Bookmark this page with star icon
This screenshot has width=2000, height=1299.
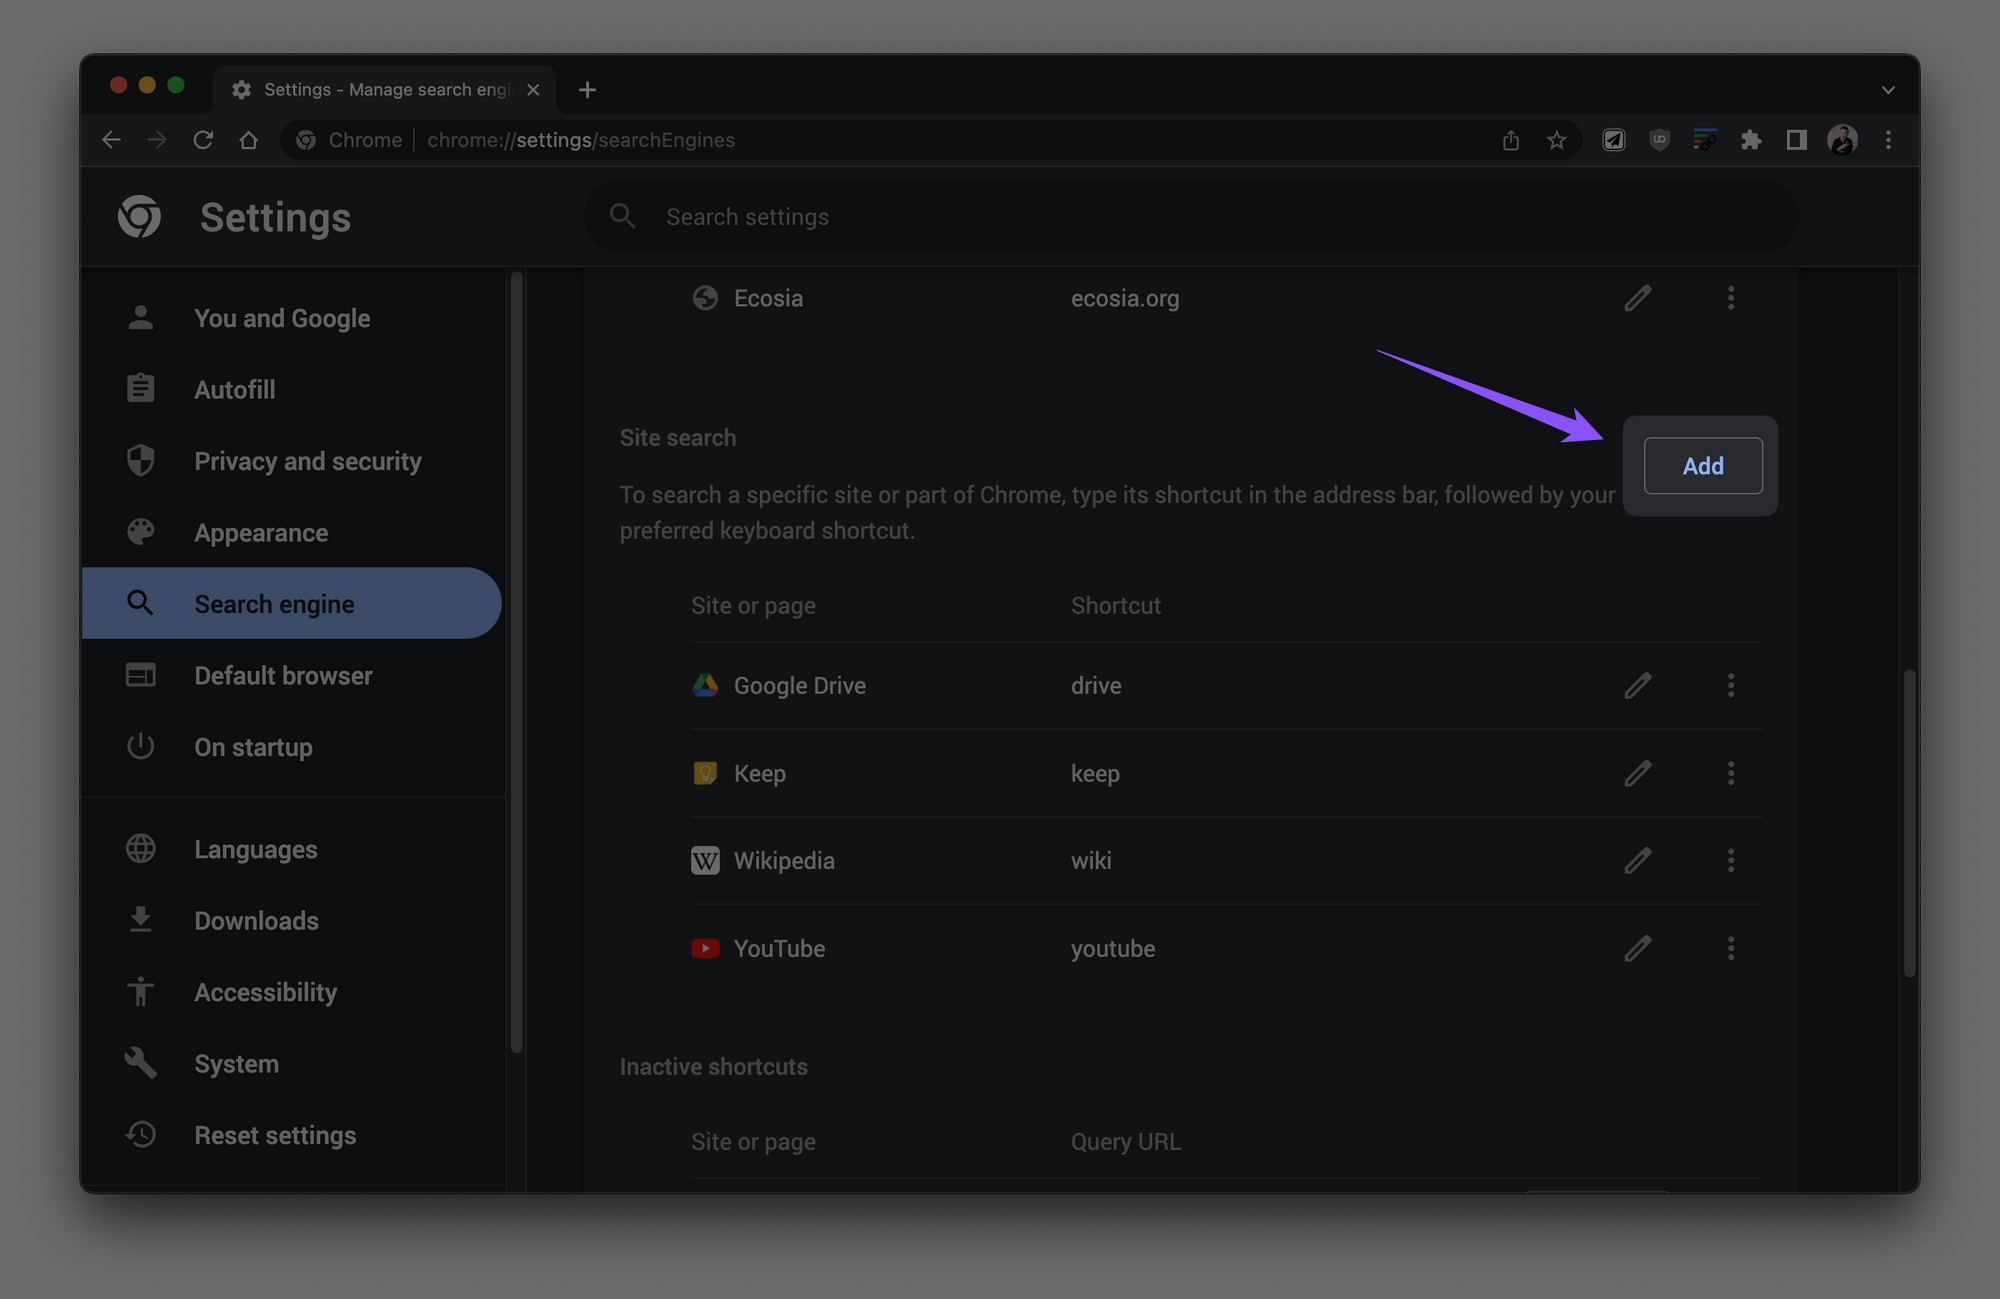pyautogui.click(x=1556, y=140)
